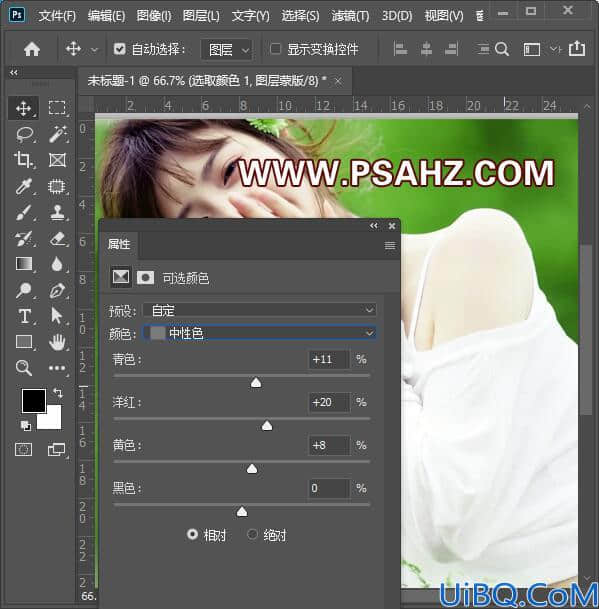
Task: Close the Properties panel
Action: tap(392, 226)
